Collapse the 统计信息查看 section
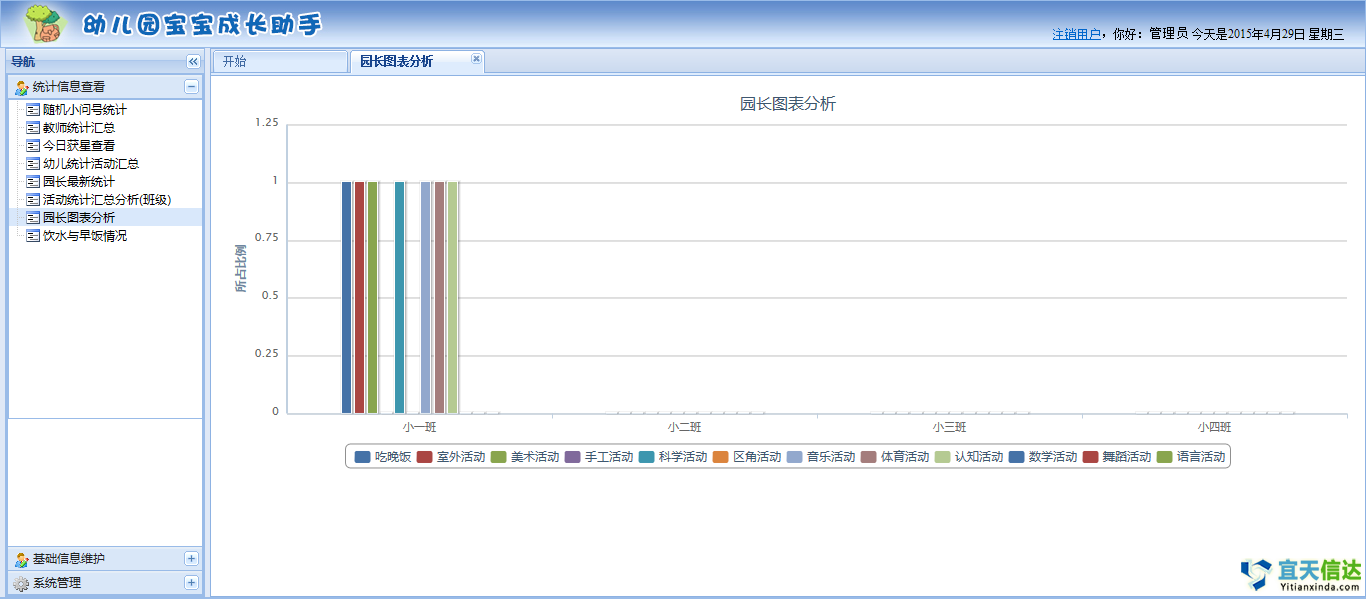The image size is (1366, 599). tap(191, 87)
